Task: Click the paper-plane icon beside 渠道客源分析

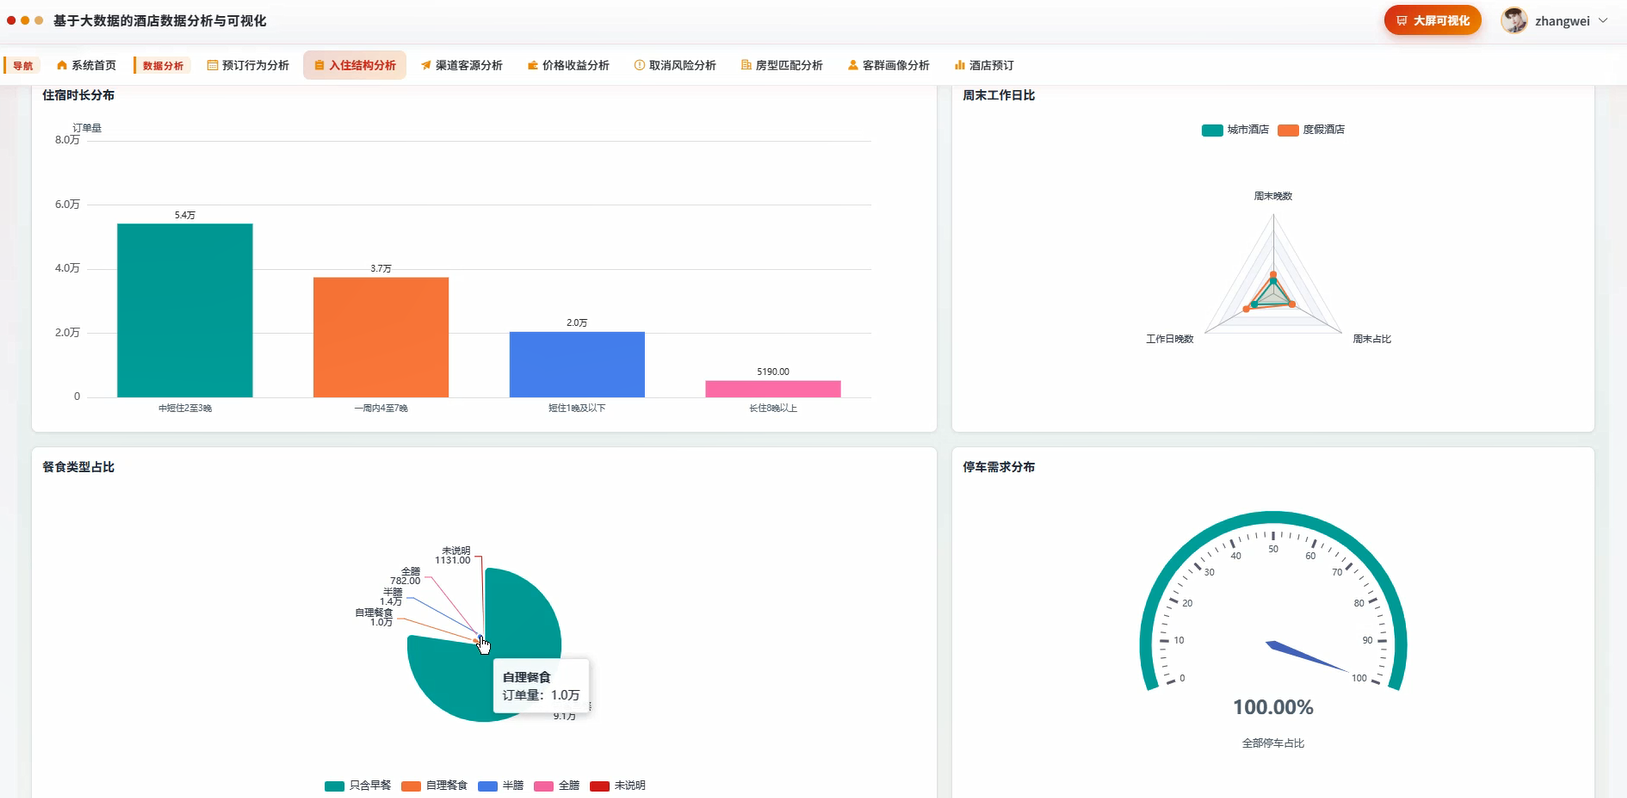Action: coord(426,65)
